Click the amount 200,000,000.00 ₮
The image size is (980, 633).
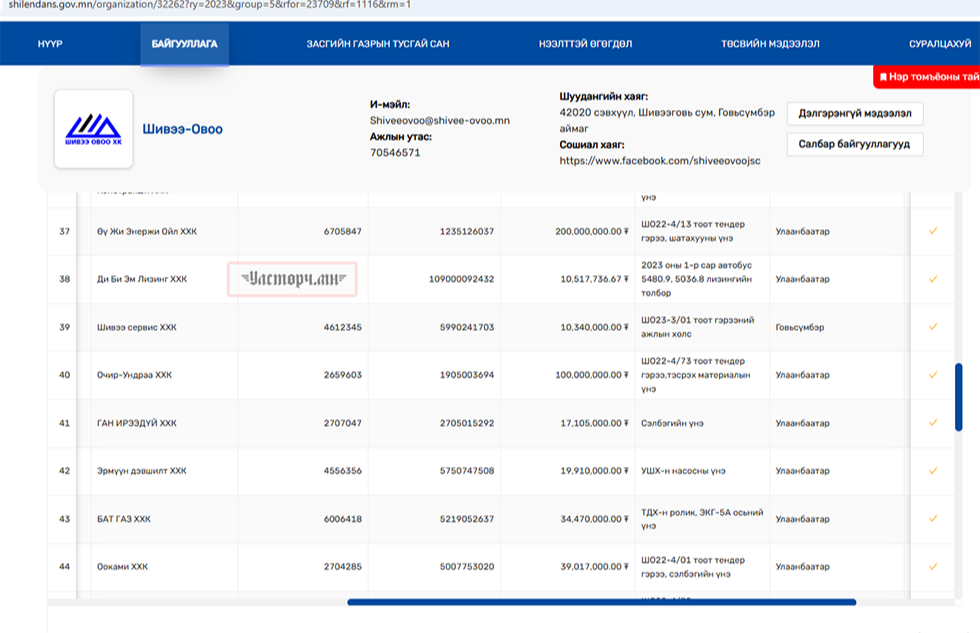point(592,231)
